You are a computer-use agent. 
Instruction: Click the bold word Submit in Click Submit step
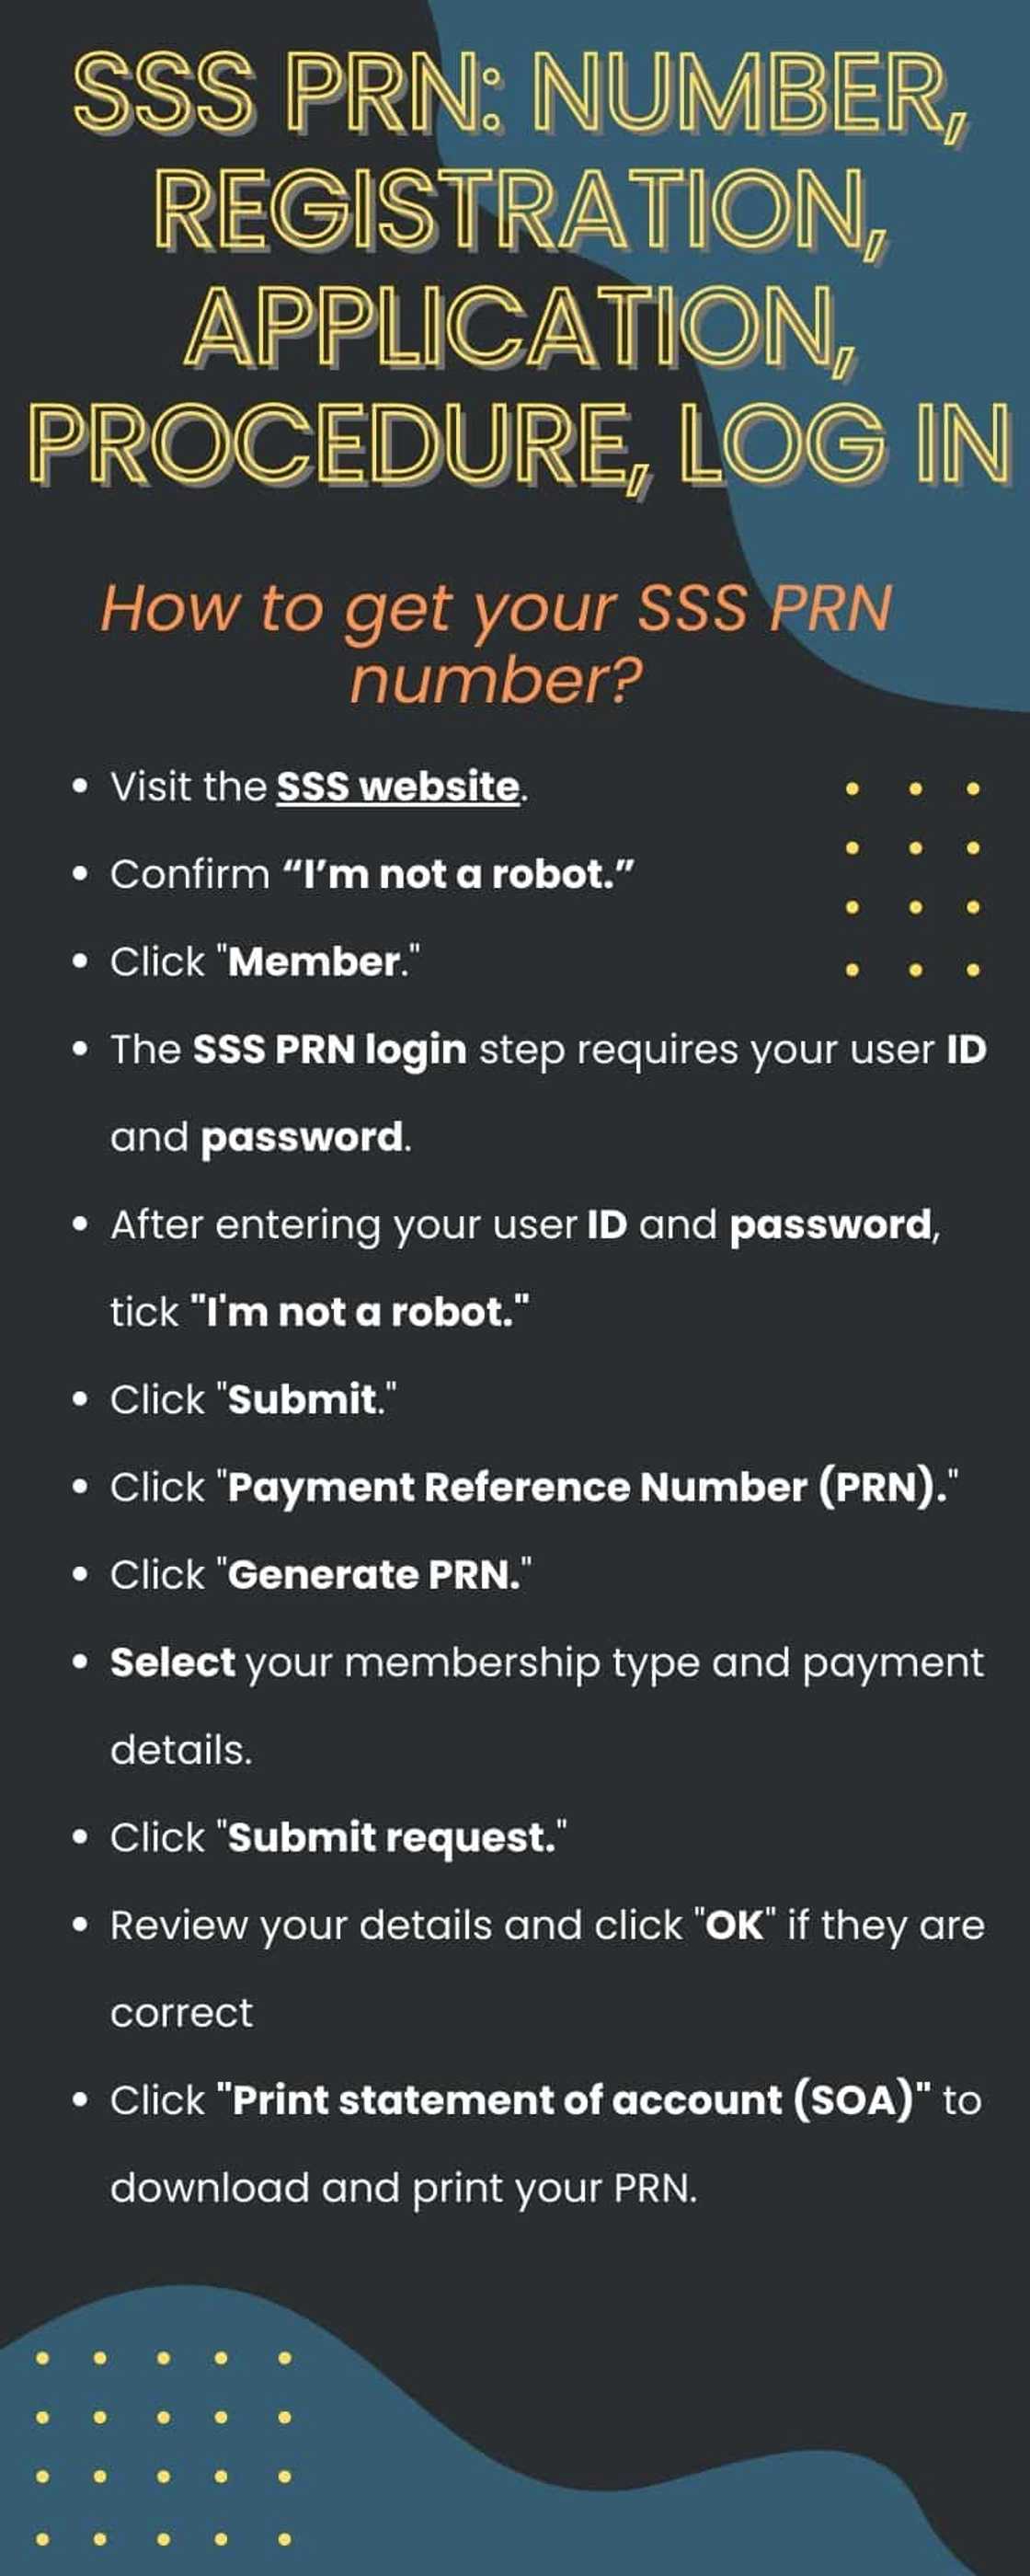[303, 1400]
